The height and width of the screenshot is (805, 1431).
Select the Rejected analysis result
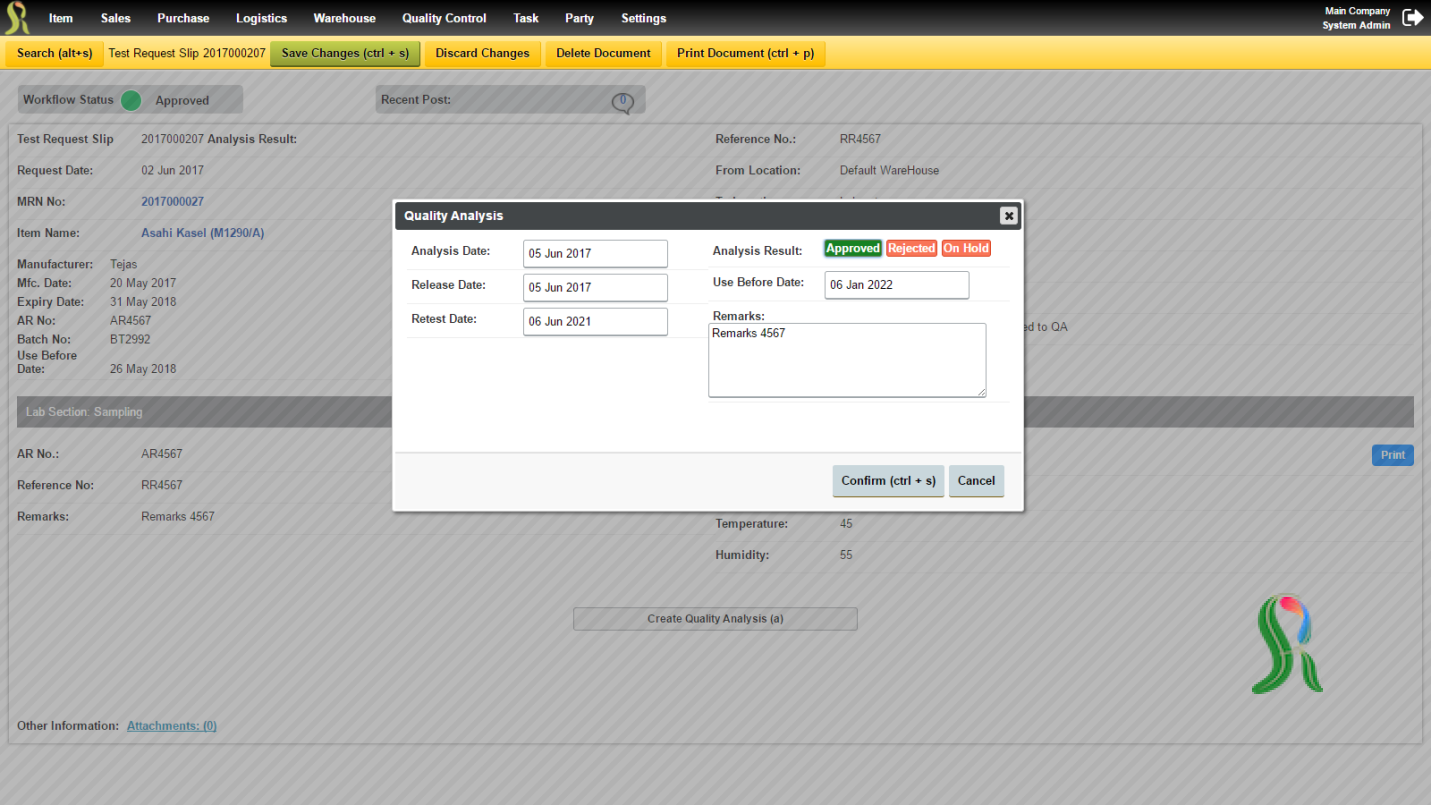coord(911,249)
